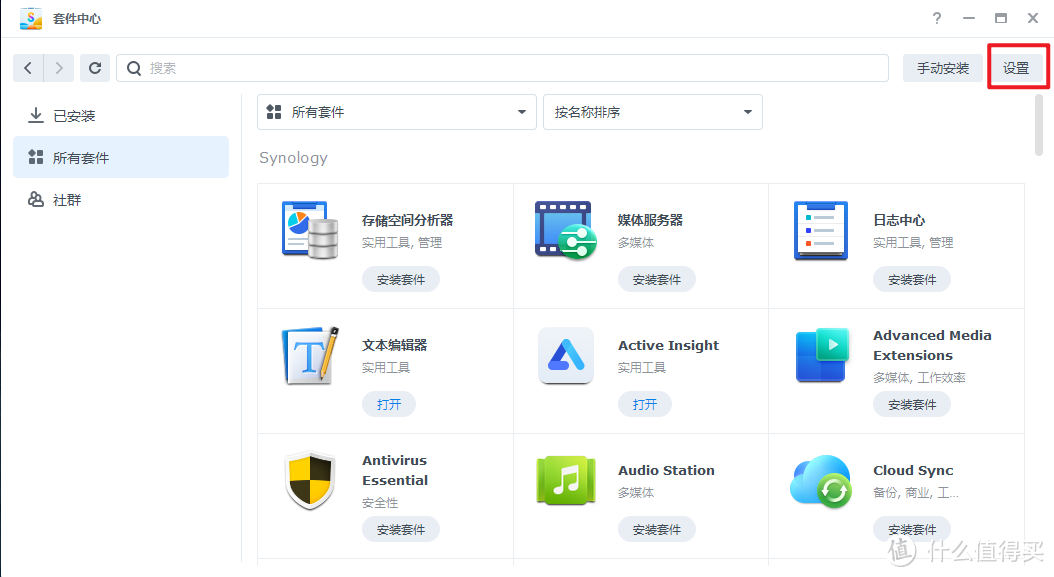This screenshot has height=577, width=1054.
Task: Click the 存储空间分析器 package icon
Action: 310,230
